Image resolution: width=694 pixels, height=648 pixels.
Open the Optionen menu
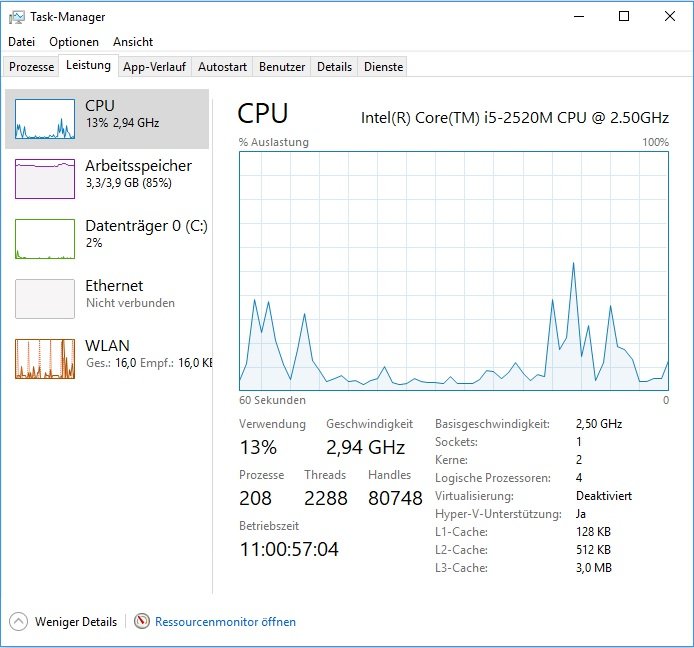tap(74, 42)
